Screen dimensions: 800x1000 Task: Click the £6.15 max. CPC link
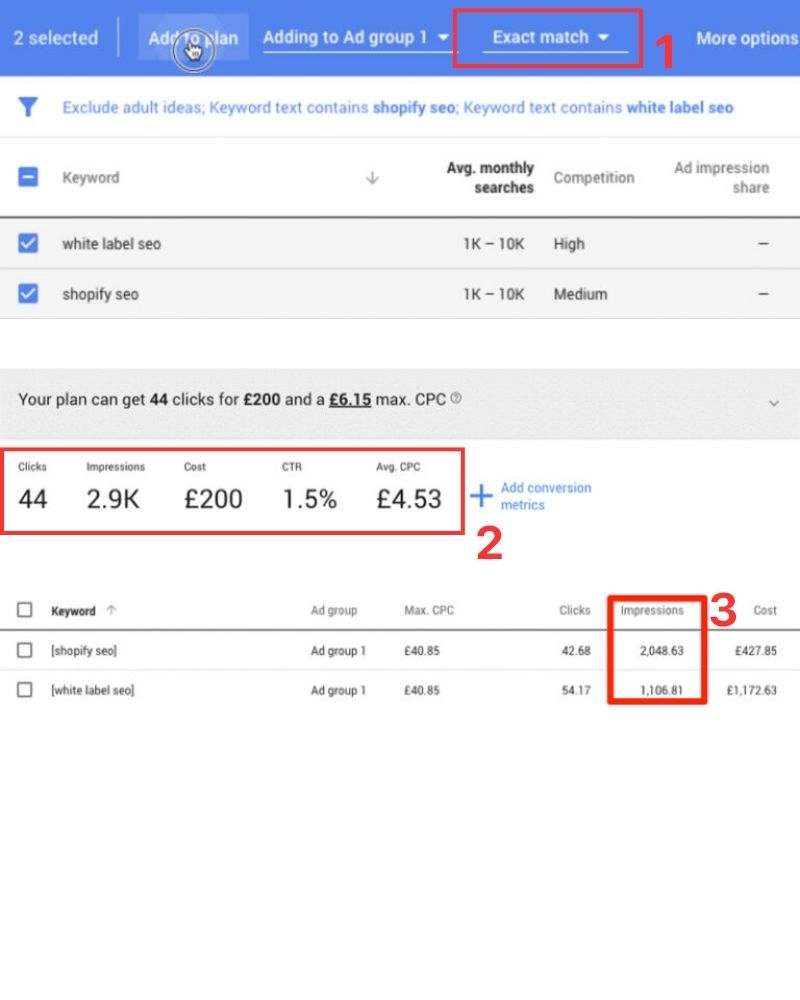point(350,399)
